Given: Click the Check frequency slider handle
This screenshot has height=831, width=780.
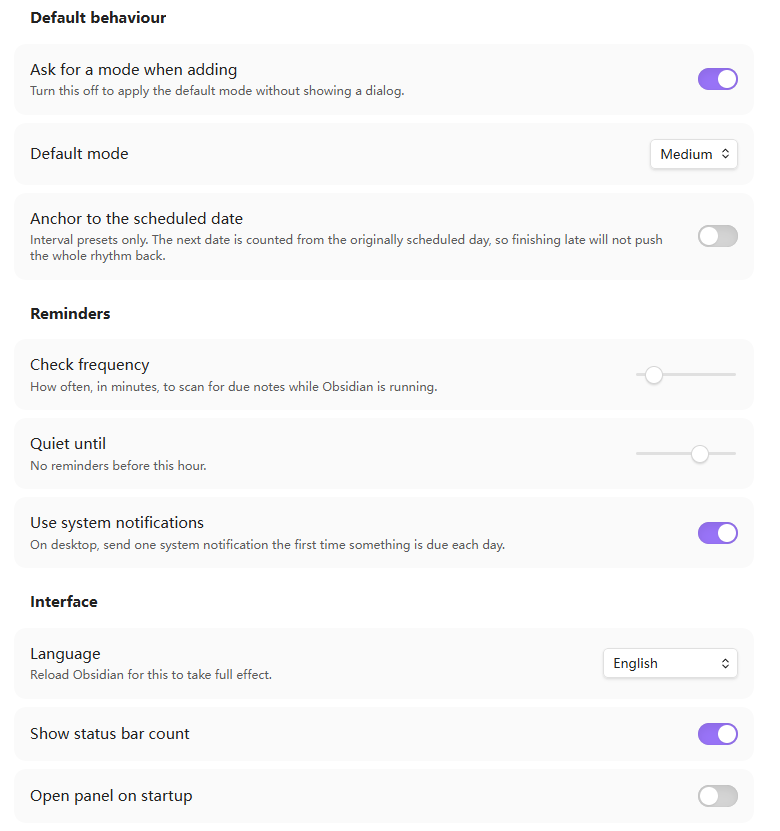Looking at the screenshot, I should [654, 375].
